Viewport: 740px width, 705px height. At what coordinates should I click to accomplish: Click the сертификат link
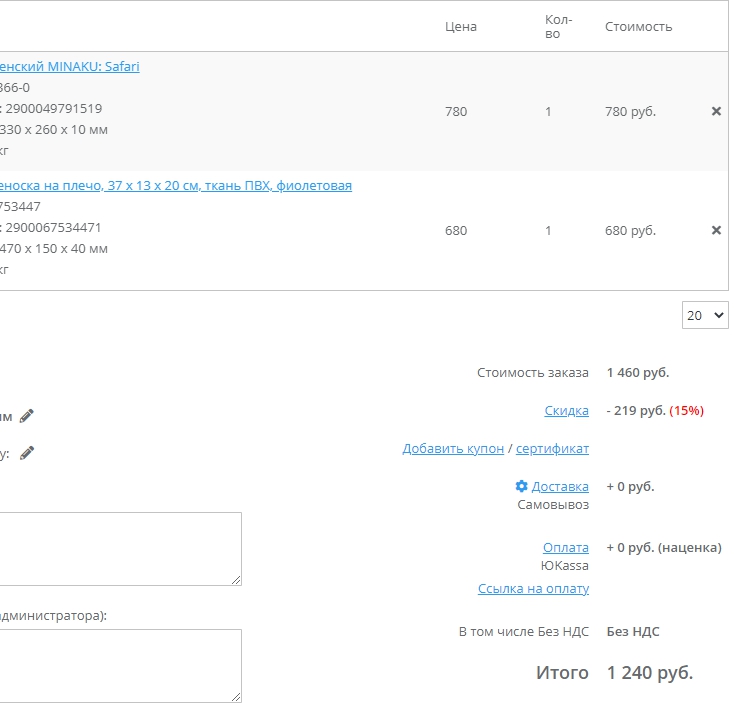click(552, 448)
